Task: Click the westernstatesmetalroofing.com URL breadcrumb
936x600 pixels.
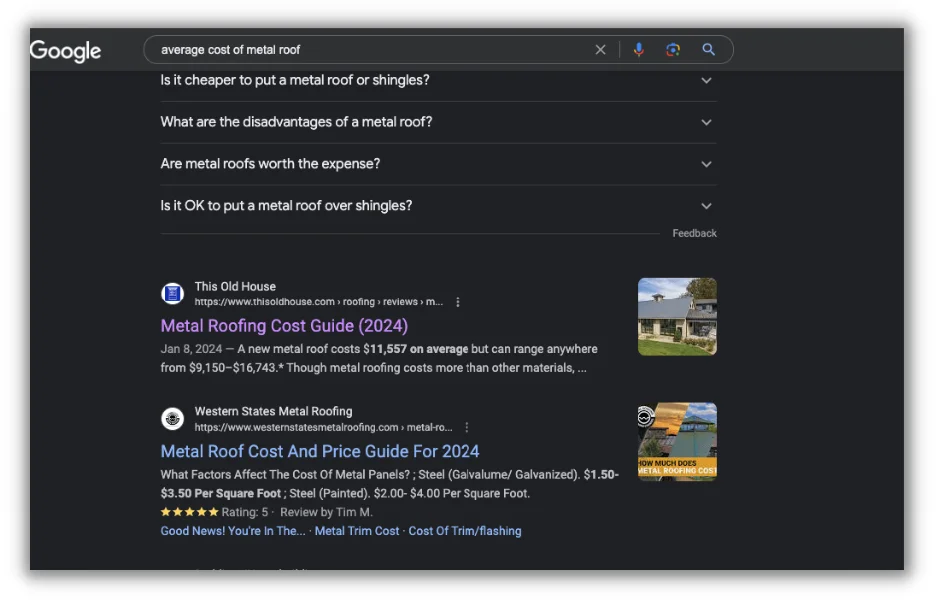Action: (324, 427)
